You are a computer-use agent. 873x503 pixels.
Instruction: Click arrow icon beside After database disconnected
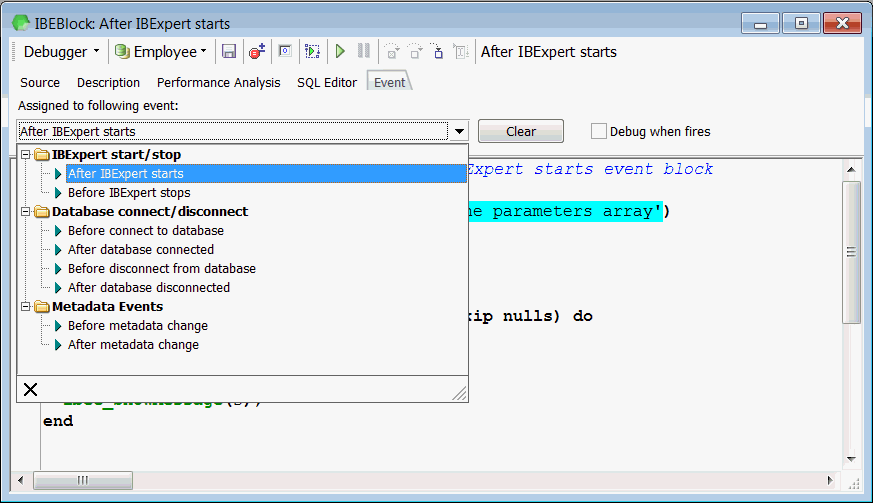58,287
